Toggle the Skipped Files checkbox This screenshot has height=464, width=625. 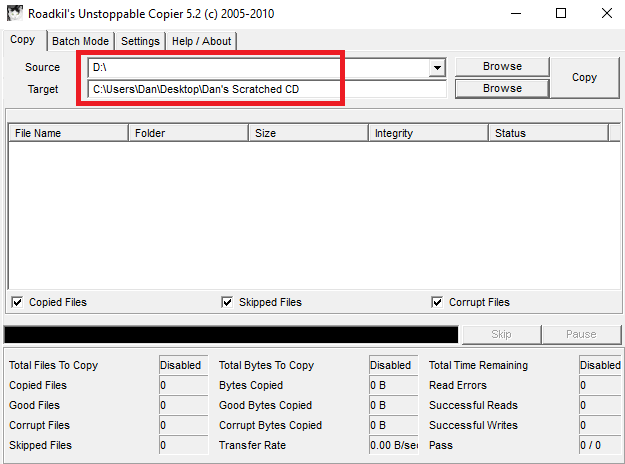pos(227,302)
